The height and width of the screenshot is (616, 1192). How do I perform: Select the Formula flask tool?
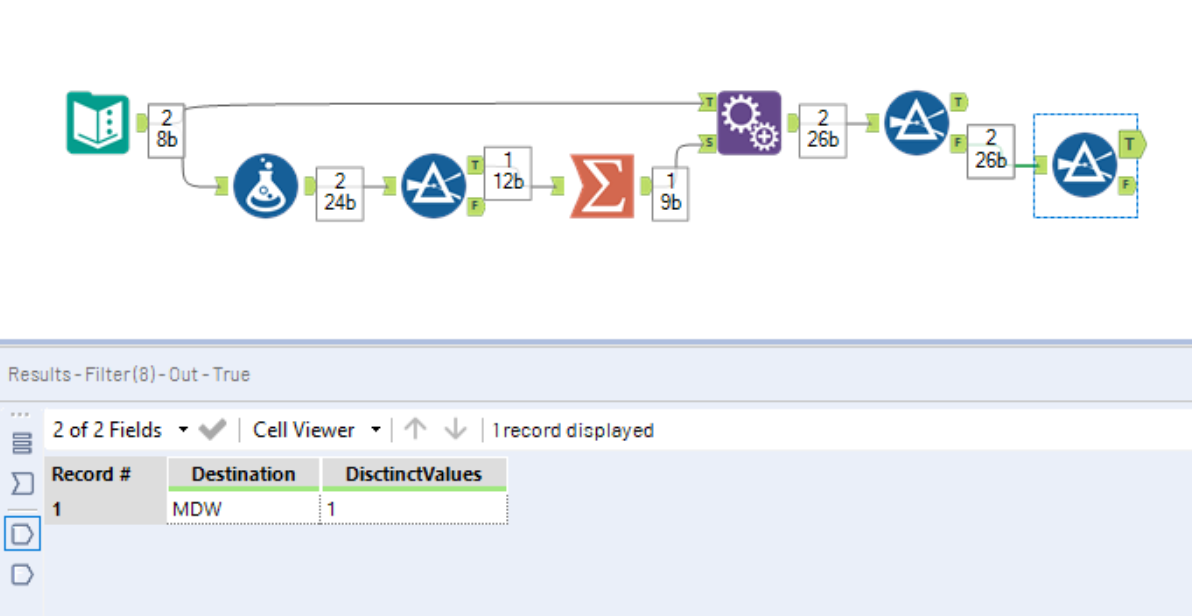pos(266,185)
